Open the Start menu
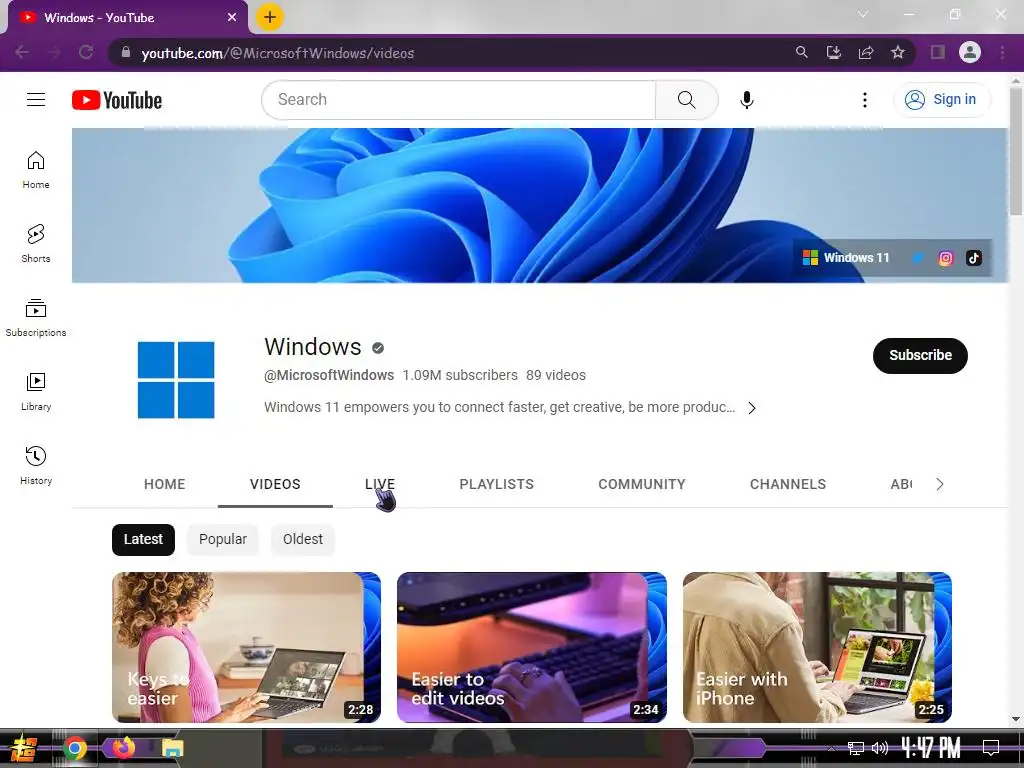 [x=23, y=748]
